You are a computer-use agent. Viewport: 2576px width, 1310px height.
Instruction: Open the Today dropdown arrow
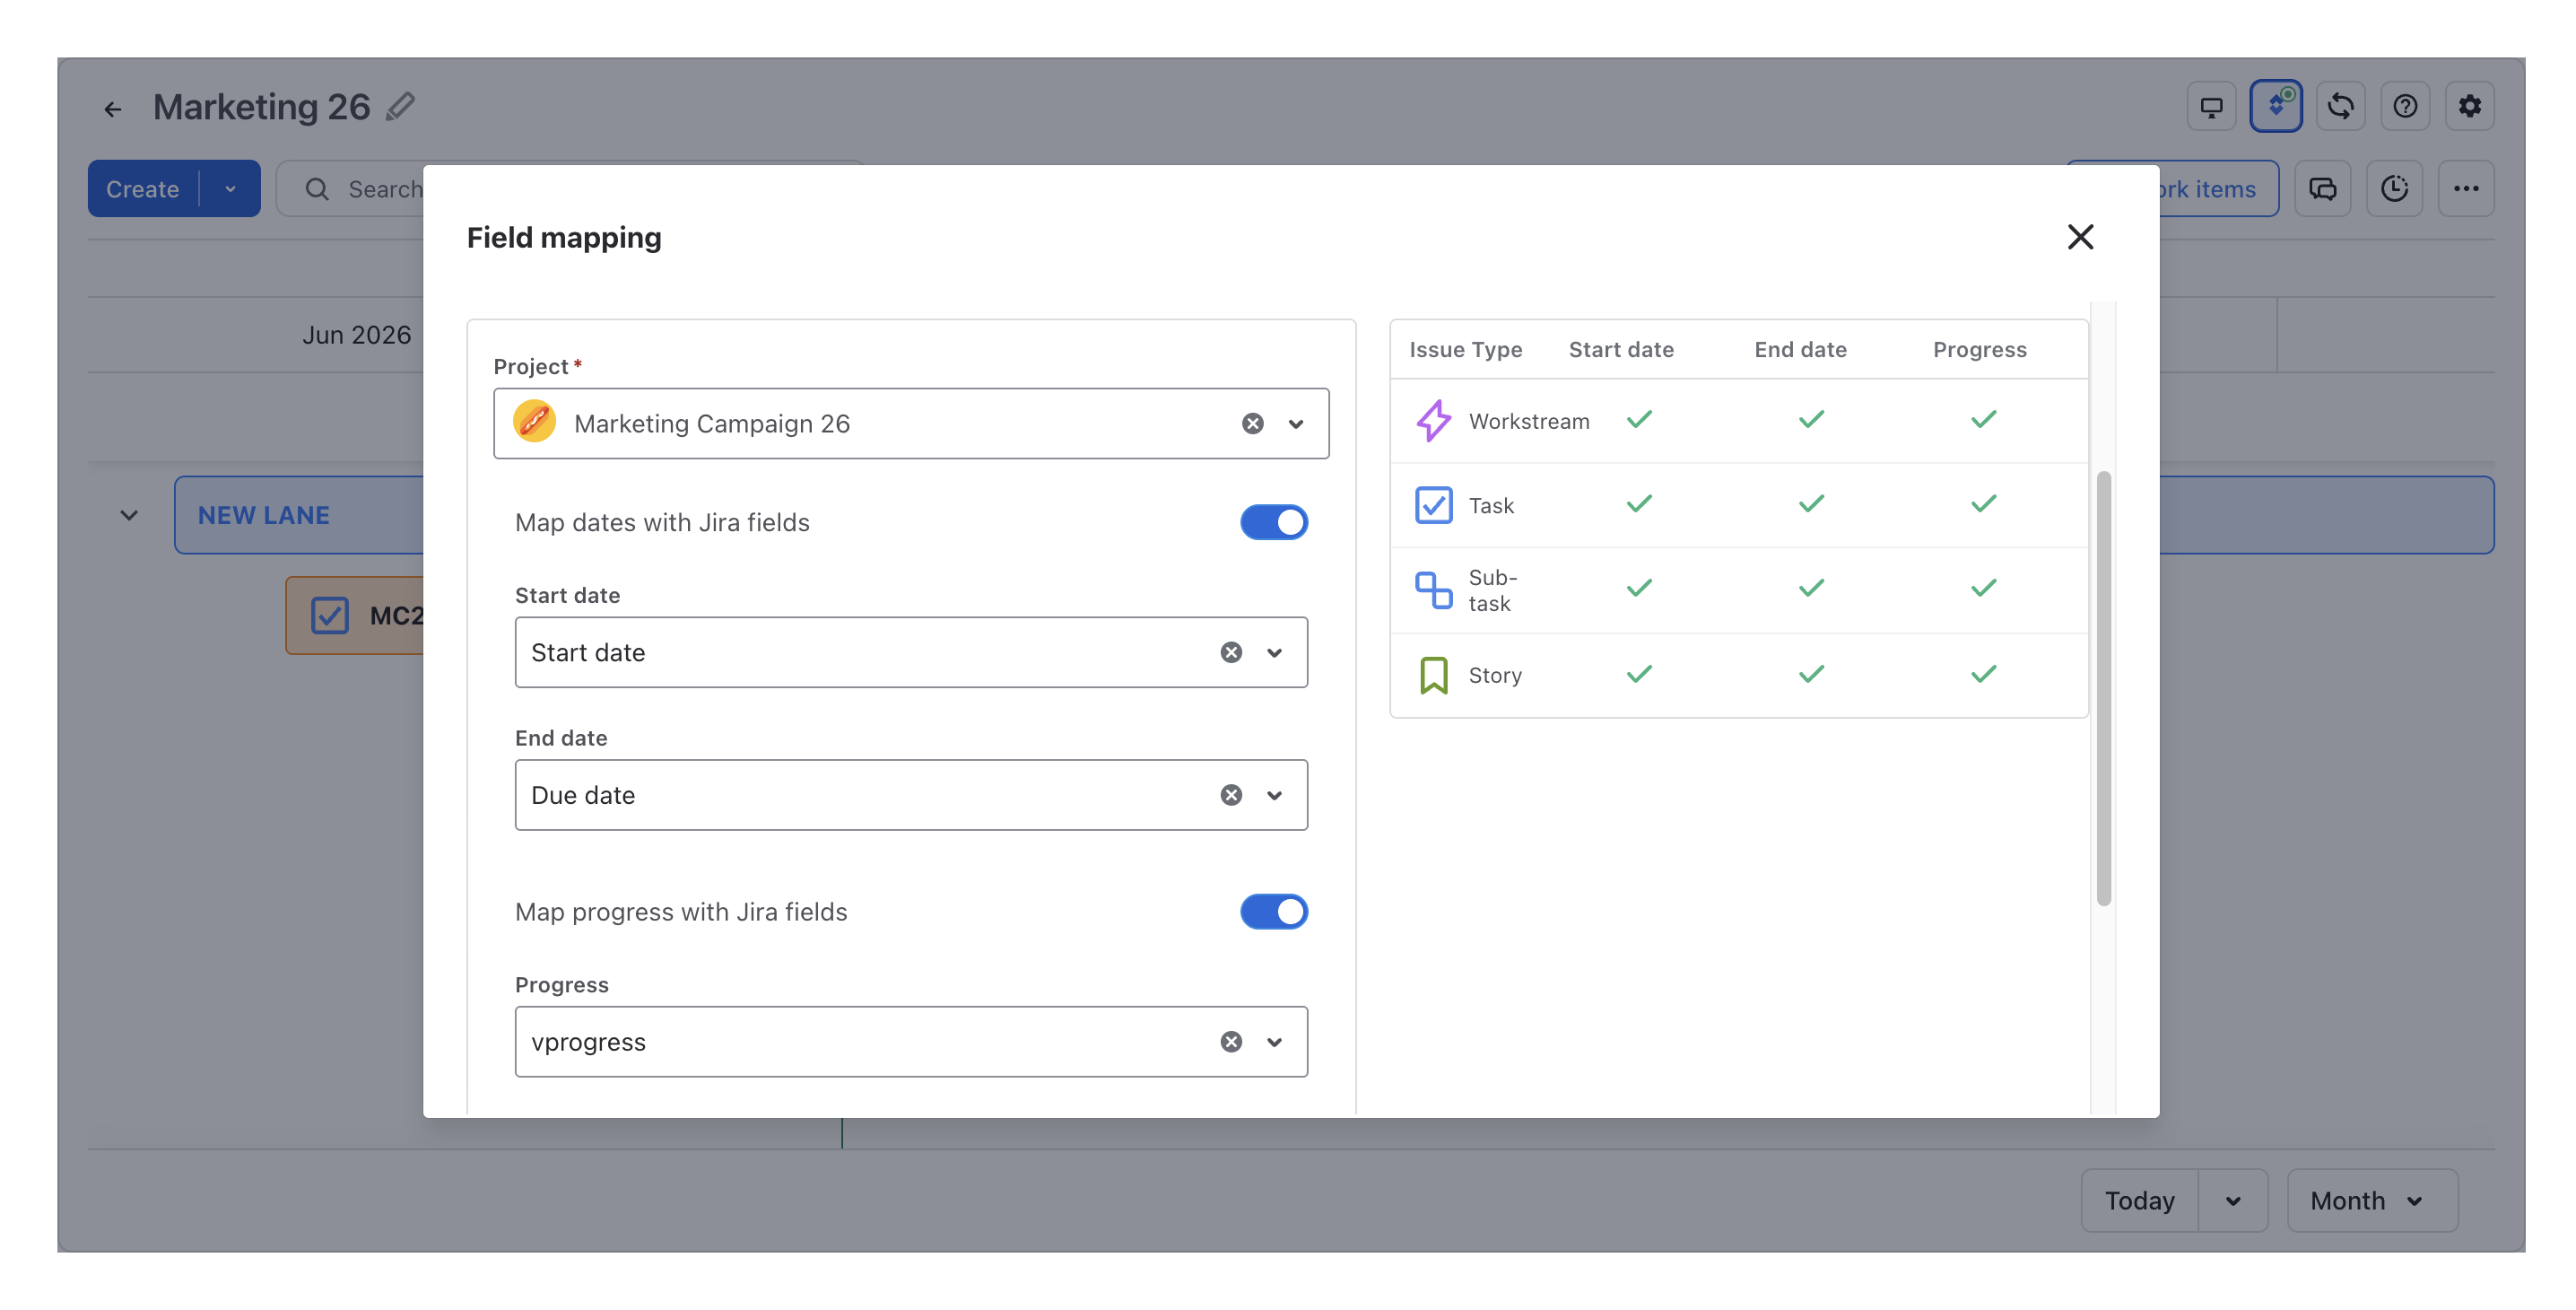pos(2232,1201)
